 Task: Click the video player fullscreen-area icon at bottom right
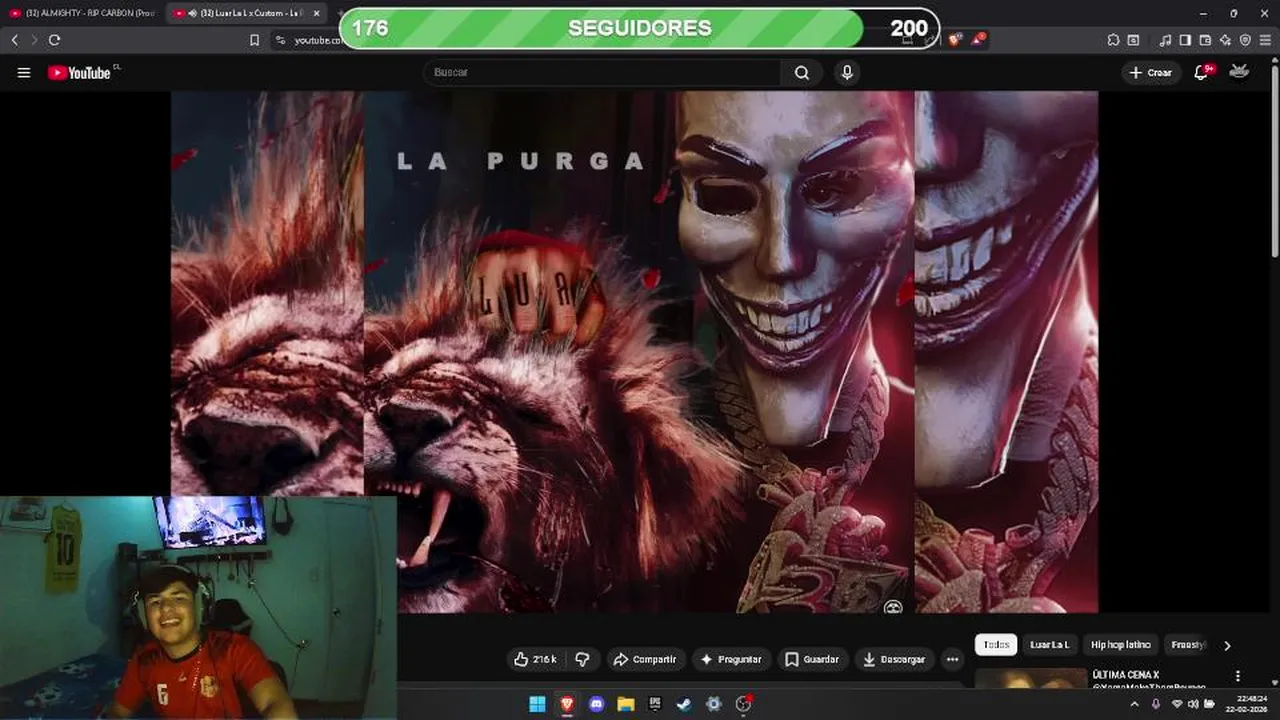pyautogui.click(x=893, y=607)
